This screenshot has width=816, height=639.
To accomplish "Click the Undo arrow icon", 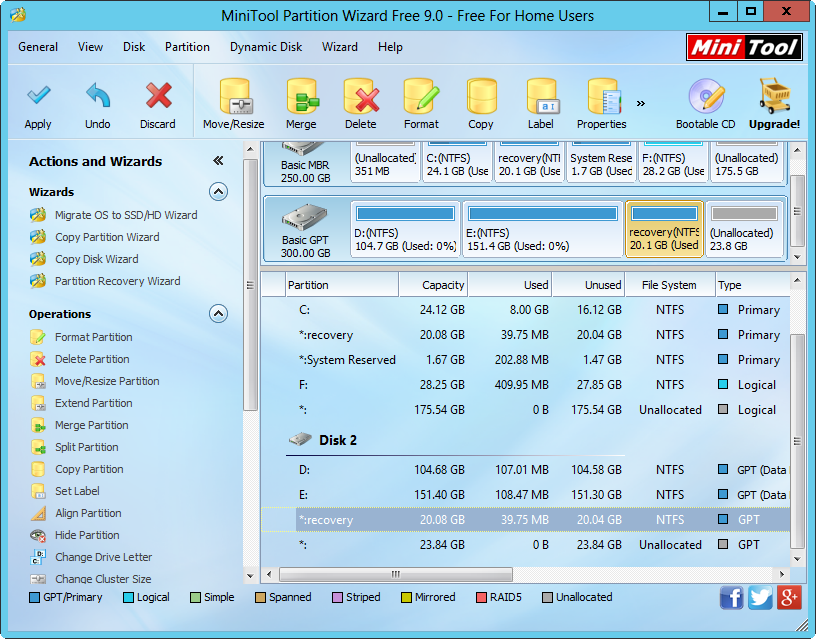I will click(98, 95).
